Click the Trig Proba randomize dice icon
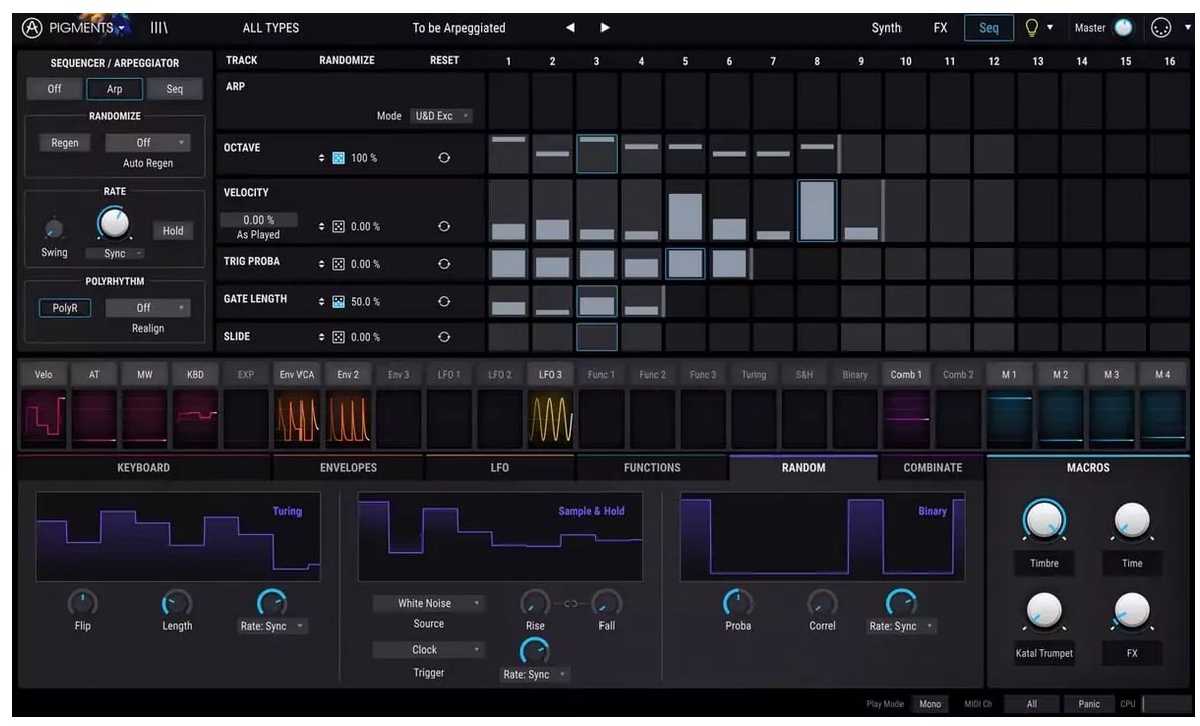This screenshot has height=726, width=1200. click(338, 264)
